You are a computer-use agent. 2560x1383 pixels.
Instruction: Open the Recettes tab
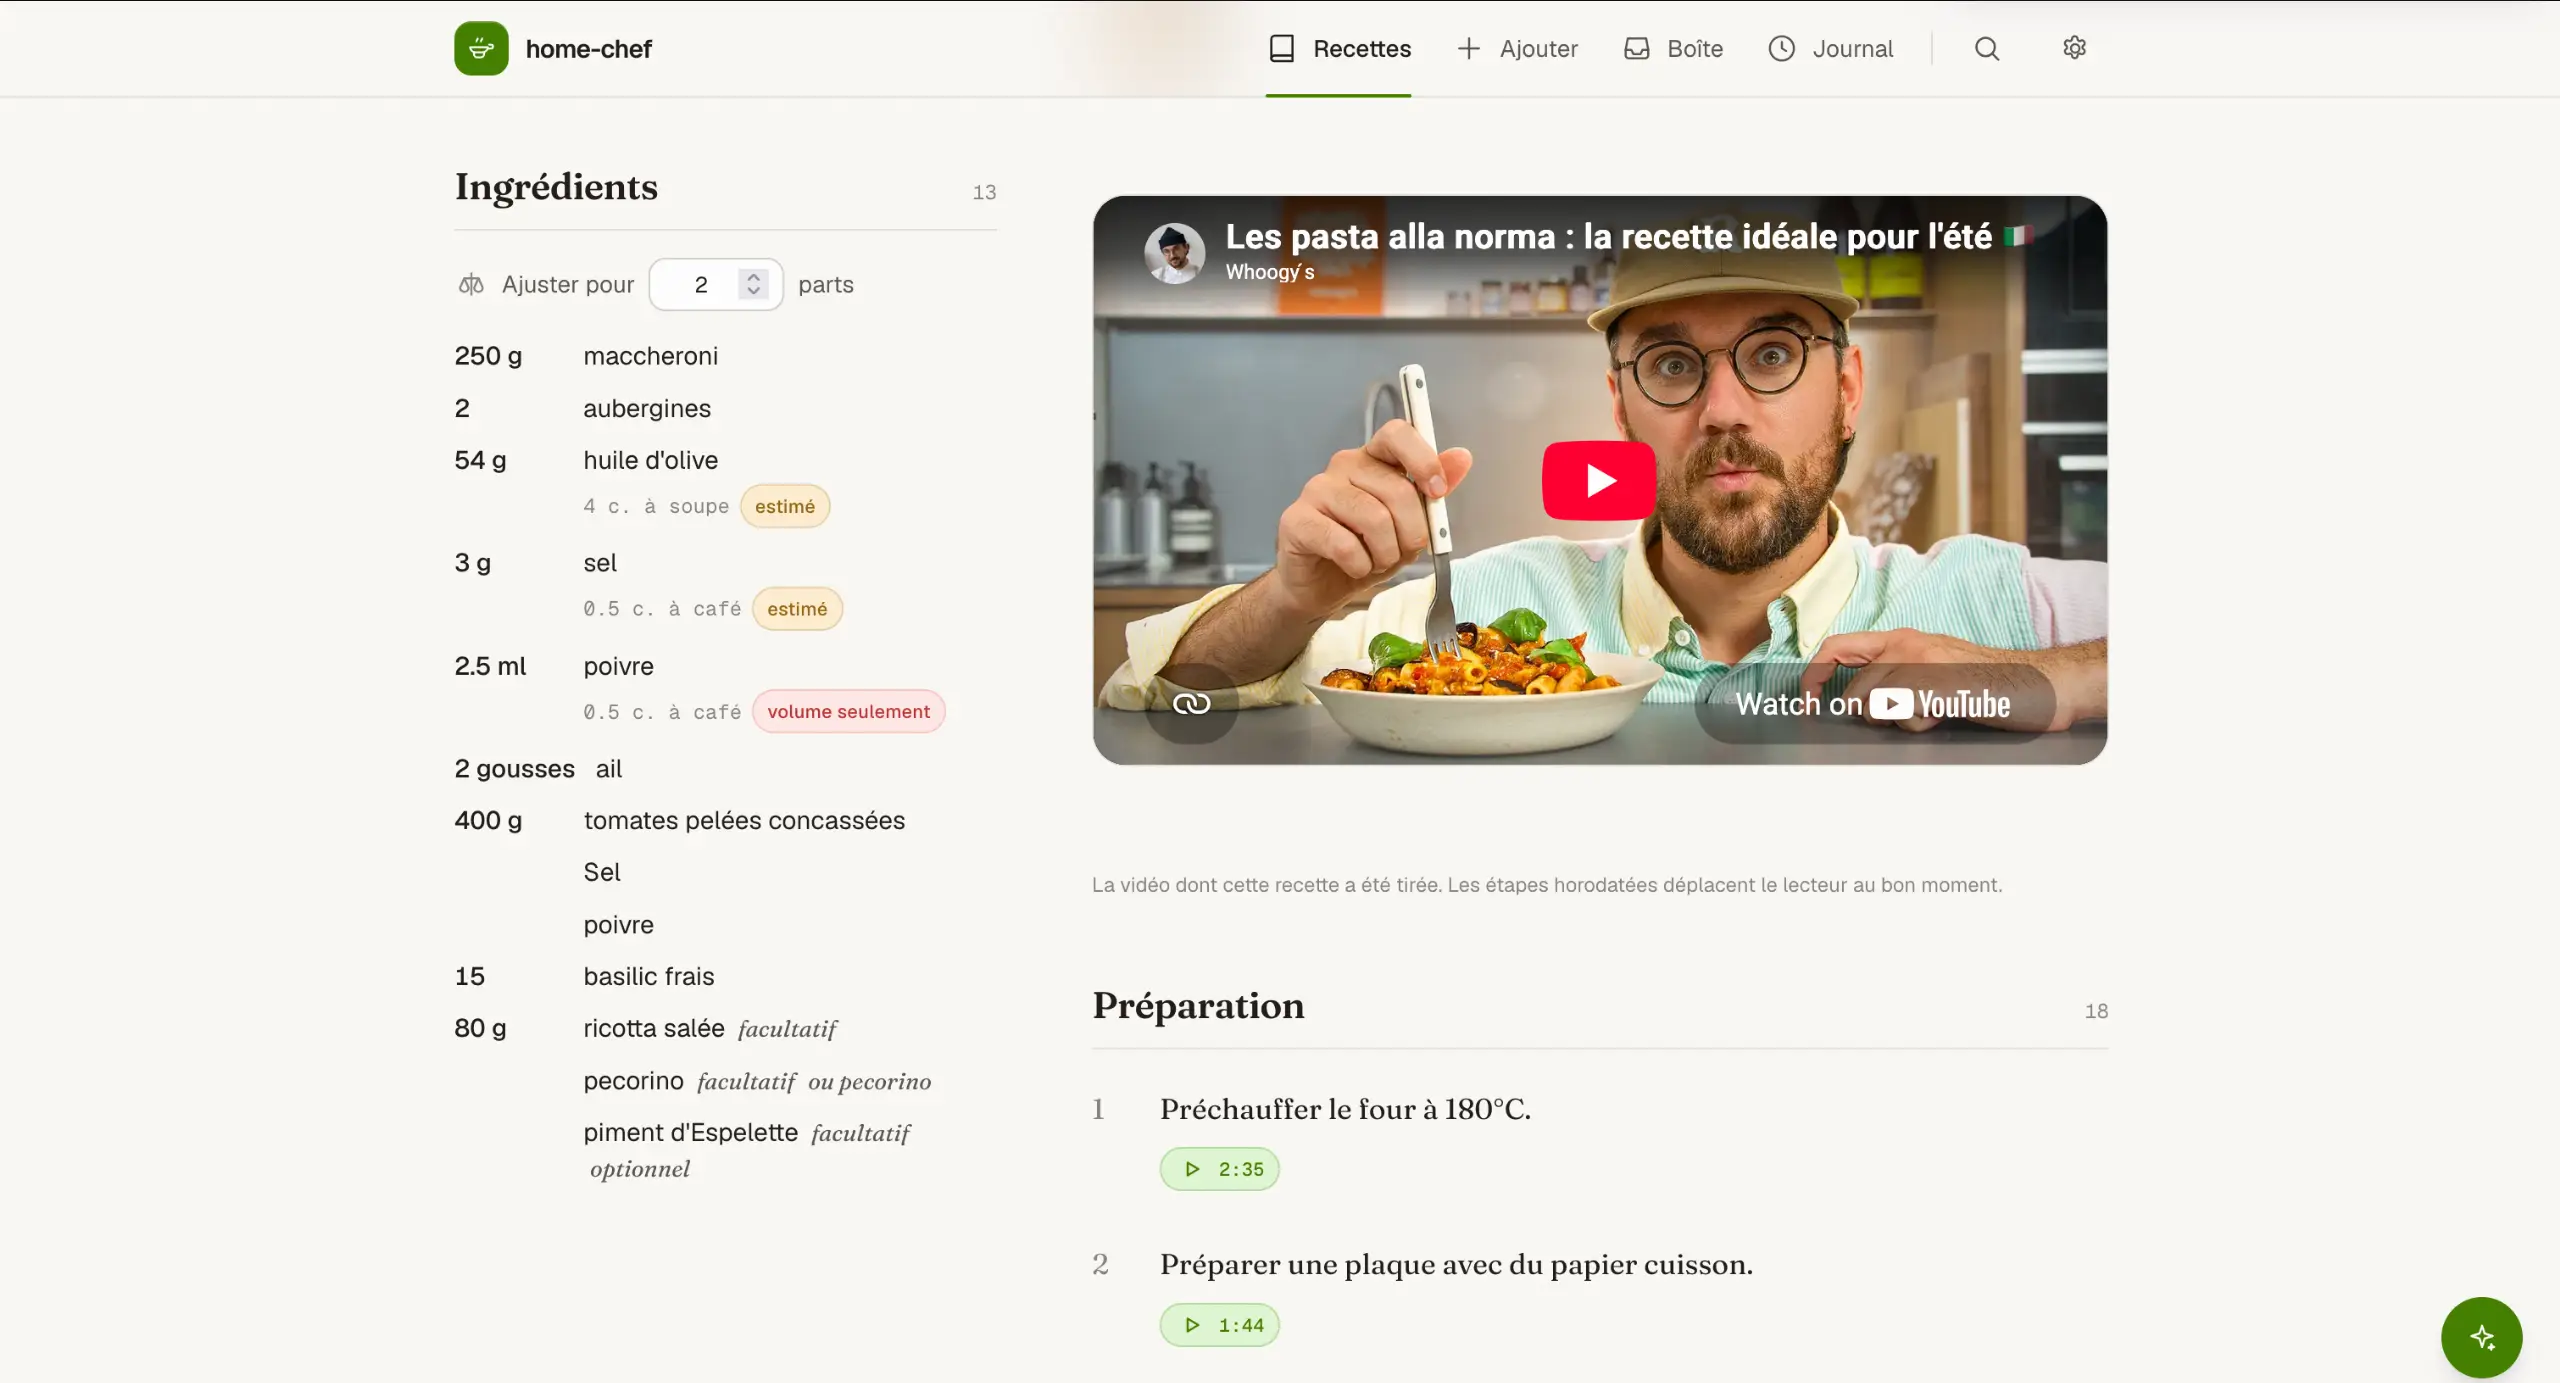point(1339,48)
